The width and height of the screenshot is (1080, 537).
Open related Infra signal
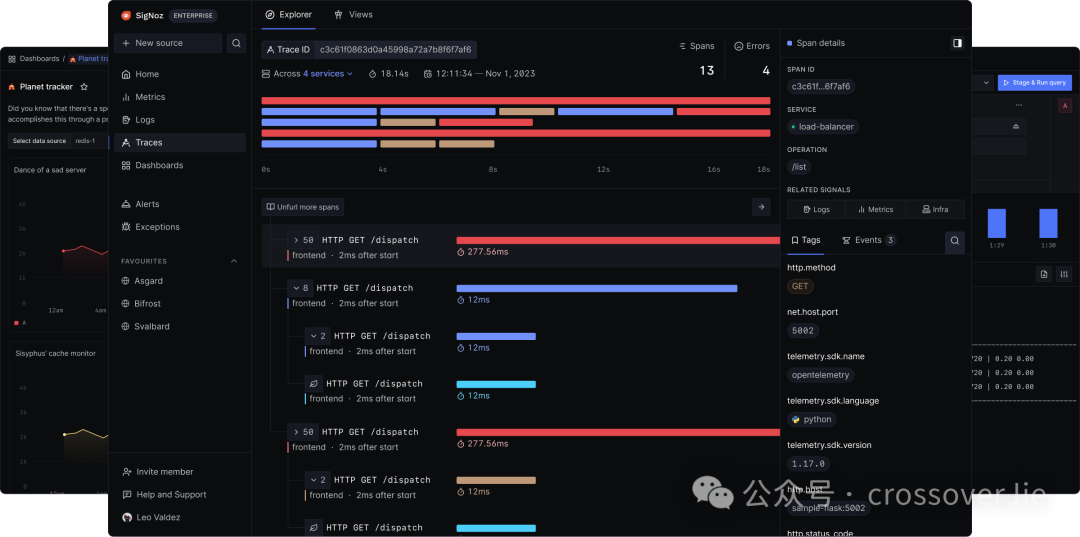(935, 209)
